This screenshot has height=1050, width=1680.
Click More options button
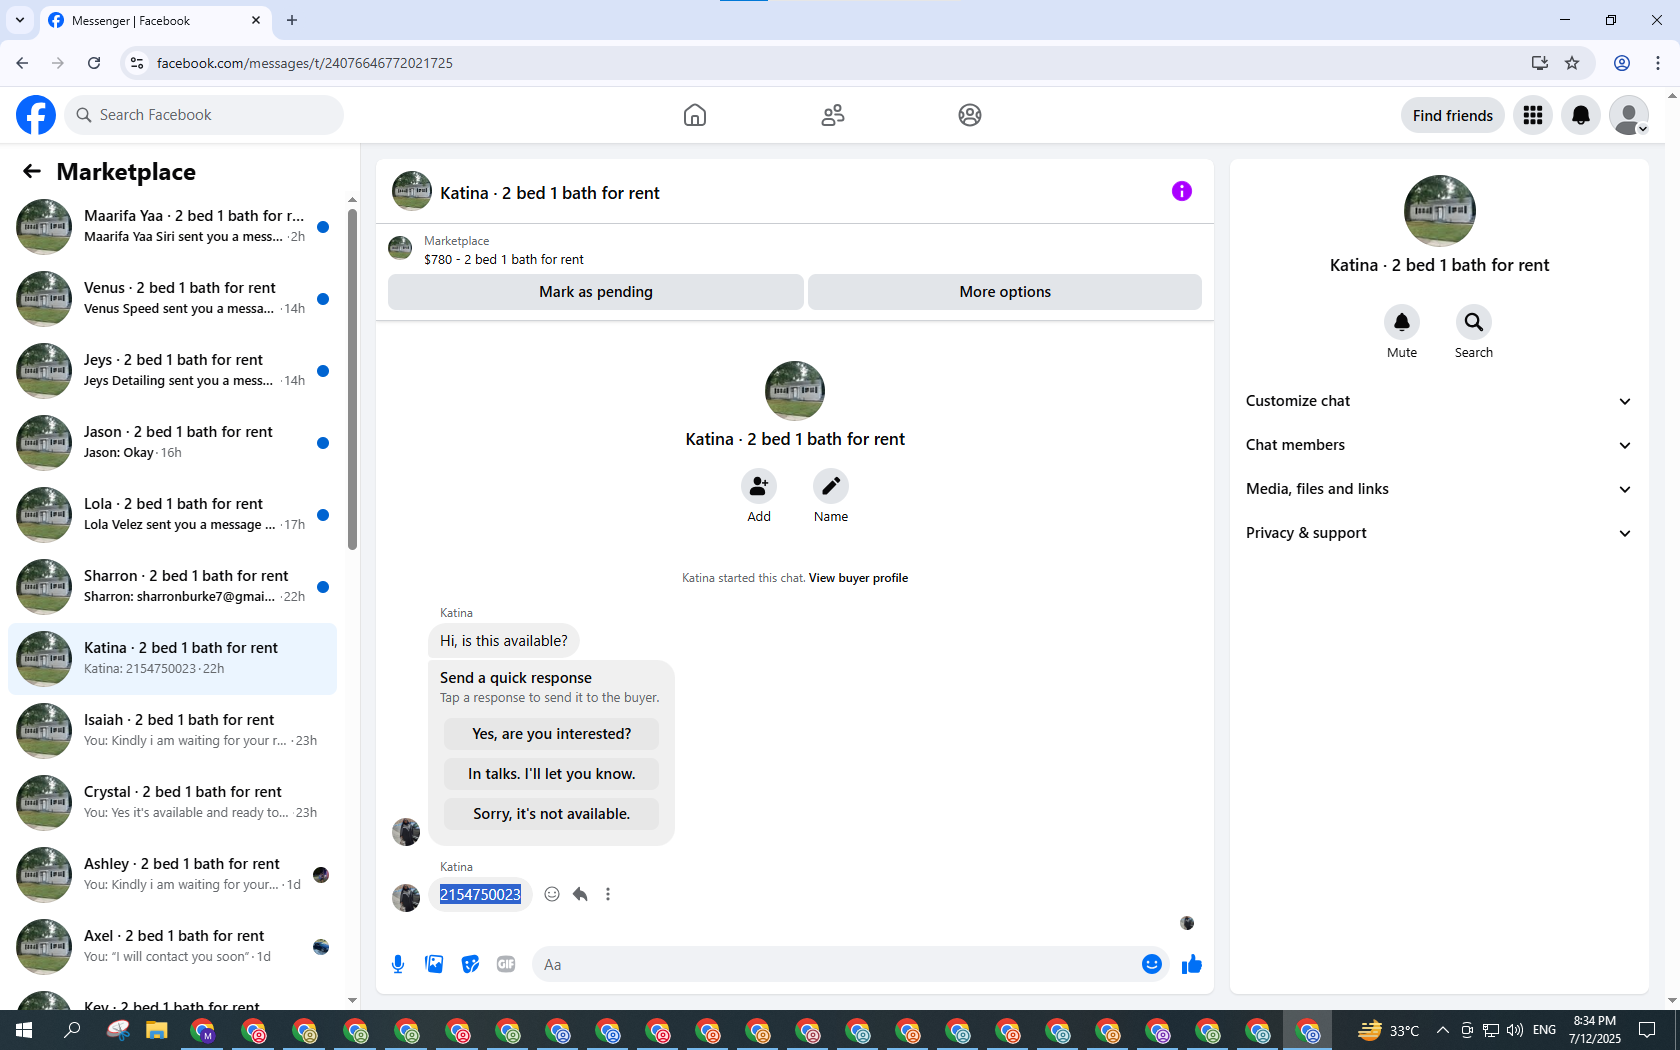coord(1005,292)
